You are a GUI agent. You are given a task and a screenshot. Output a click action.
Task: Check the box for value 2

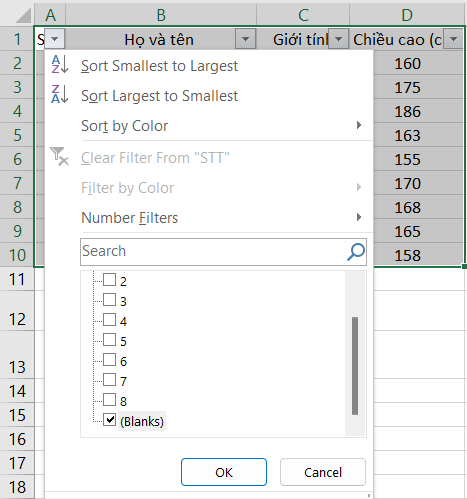tap(110, 280)
